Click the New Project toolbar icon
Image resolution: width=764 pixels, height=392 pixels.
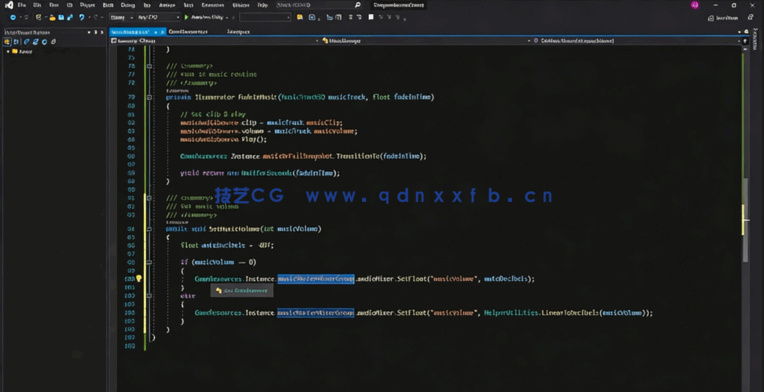pyautogui.click(x=38, y=17)
